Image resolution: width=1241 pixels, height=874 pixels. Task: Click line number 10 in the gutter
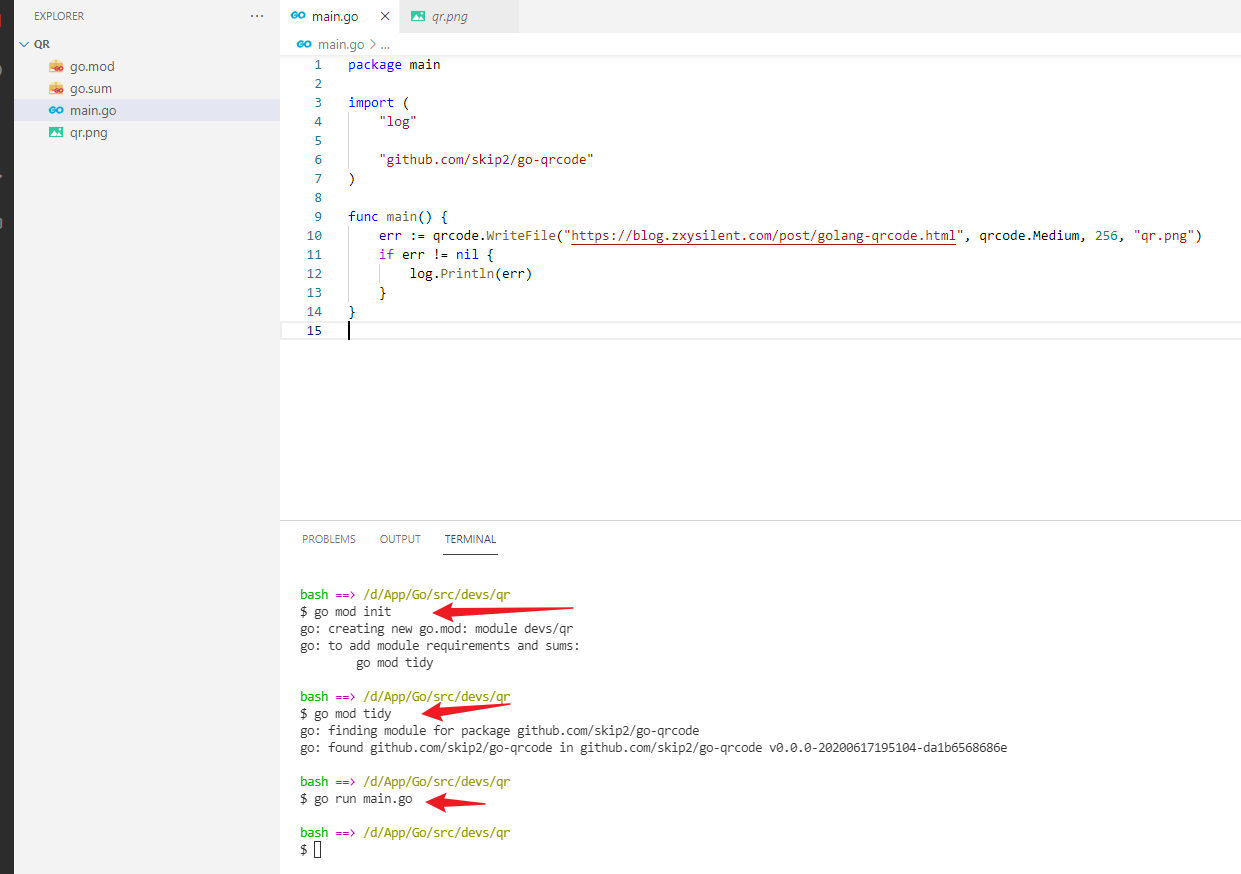coord(314,236)
